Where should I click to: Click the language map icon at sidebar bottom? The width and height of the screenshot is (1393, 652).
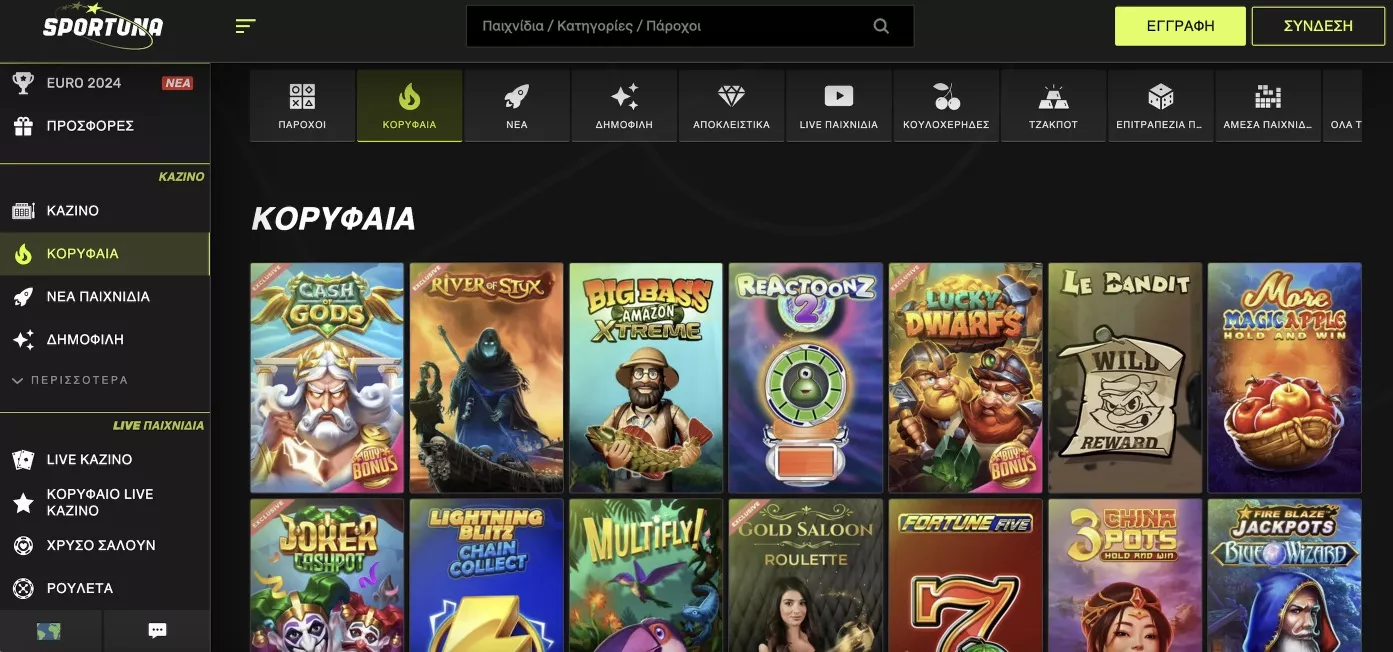pyautogui.click(x=48, y=631)
